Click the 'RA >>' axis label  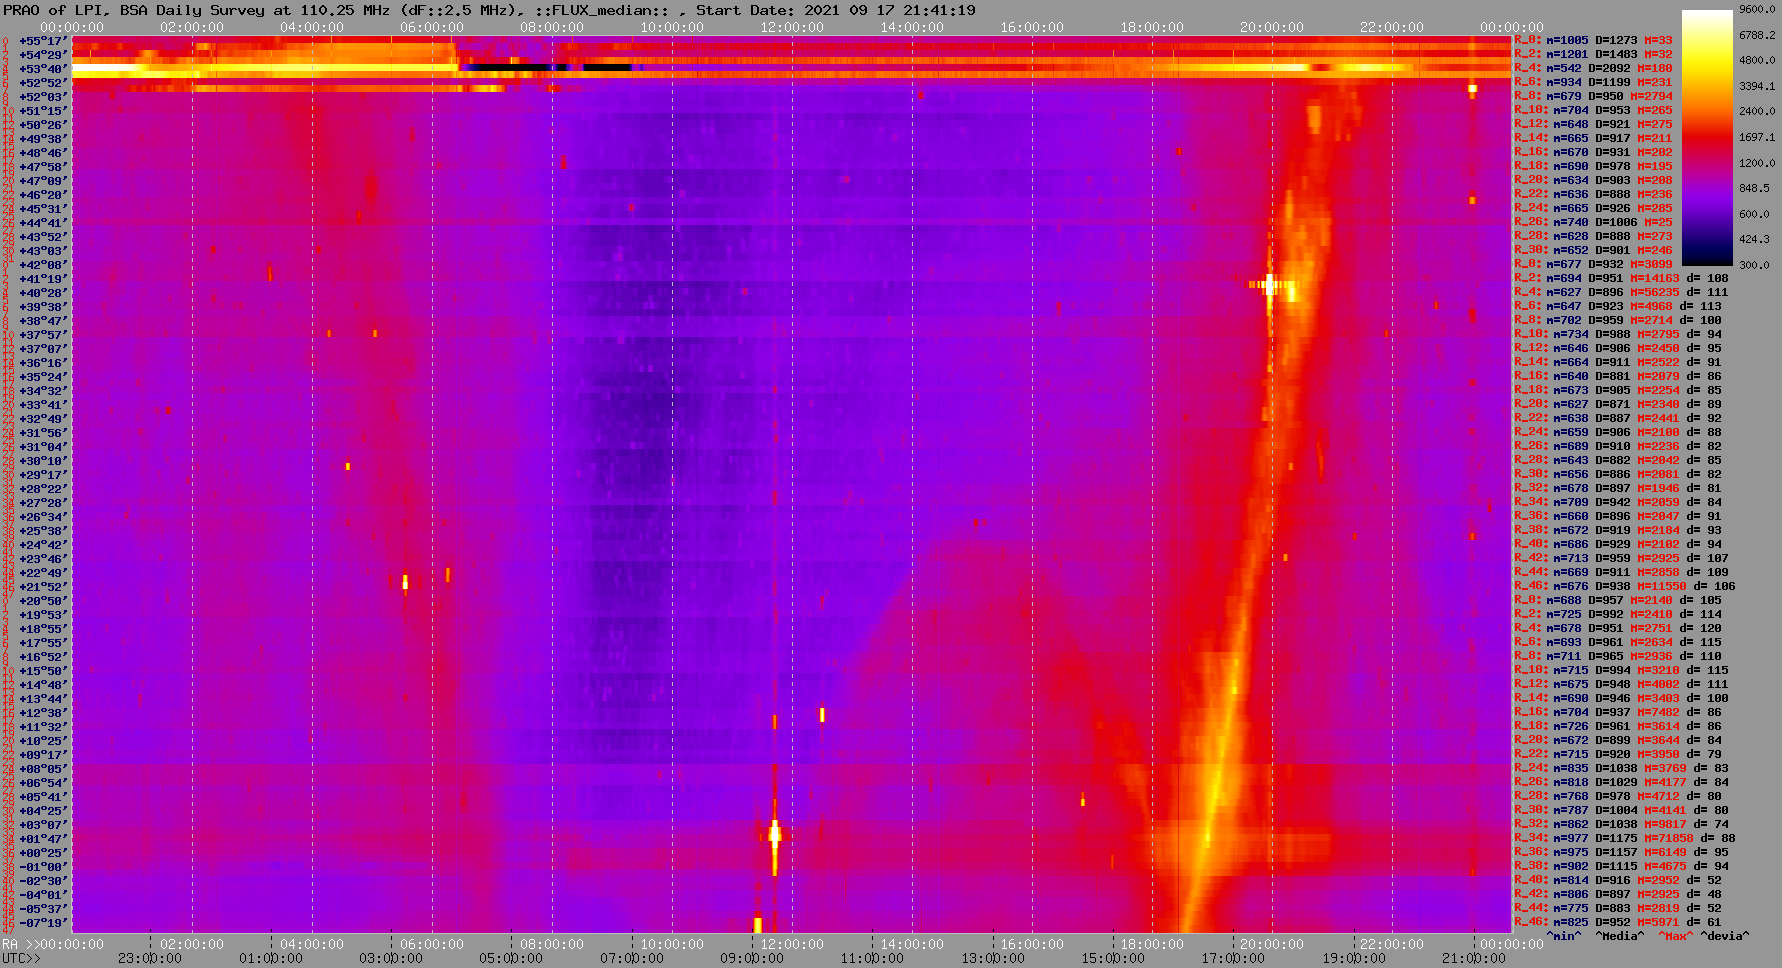(20, 945)
